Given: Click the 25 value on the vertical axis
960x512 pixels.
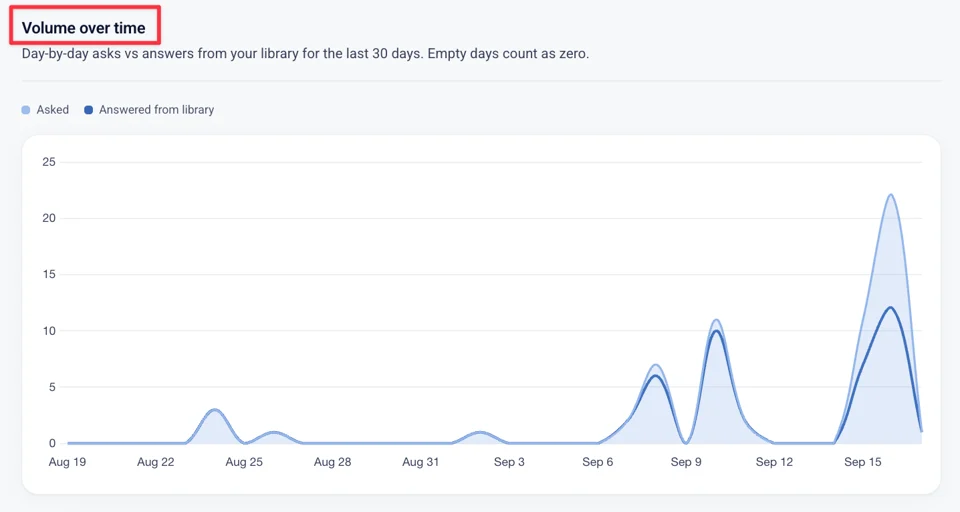Looking at the screenshot, I should click(x=49, y=162).
